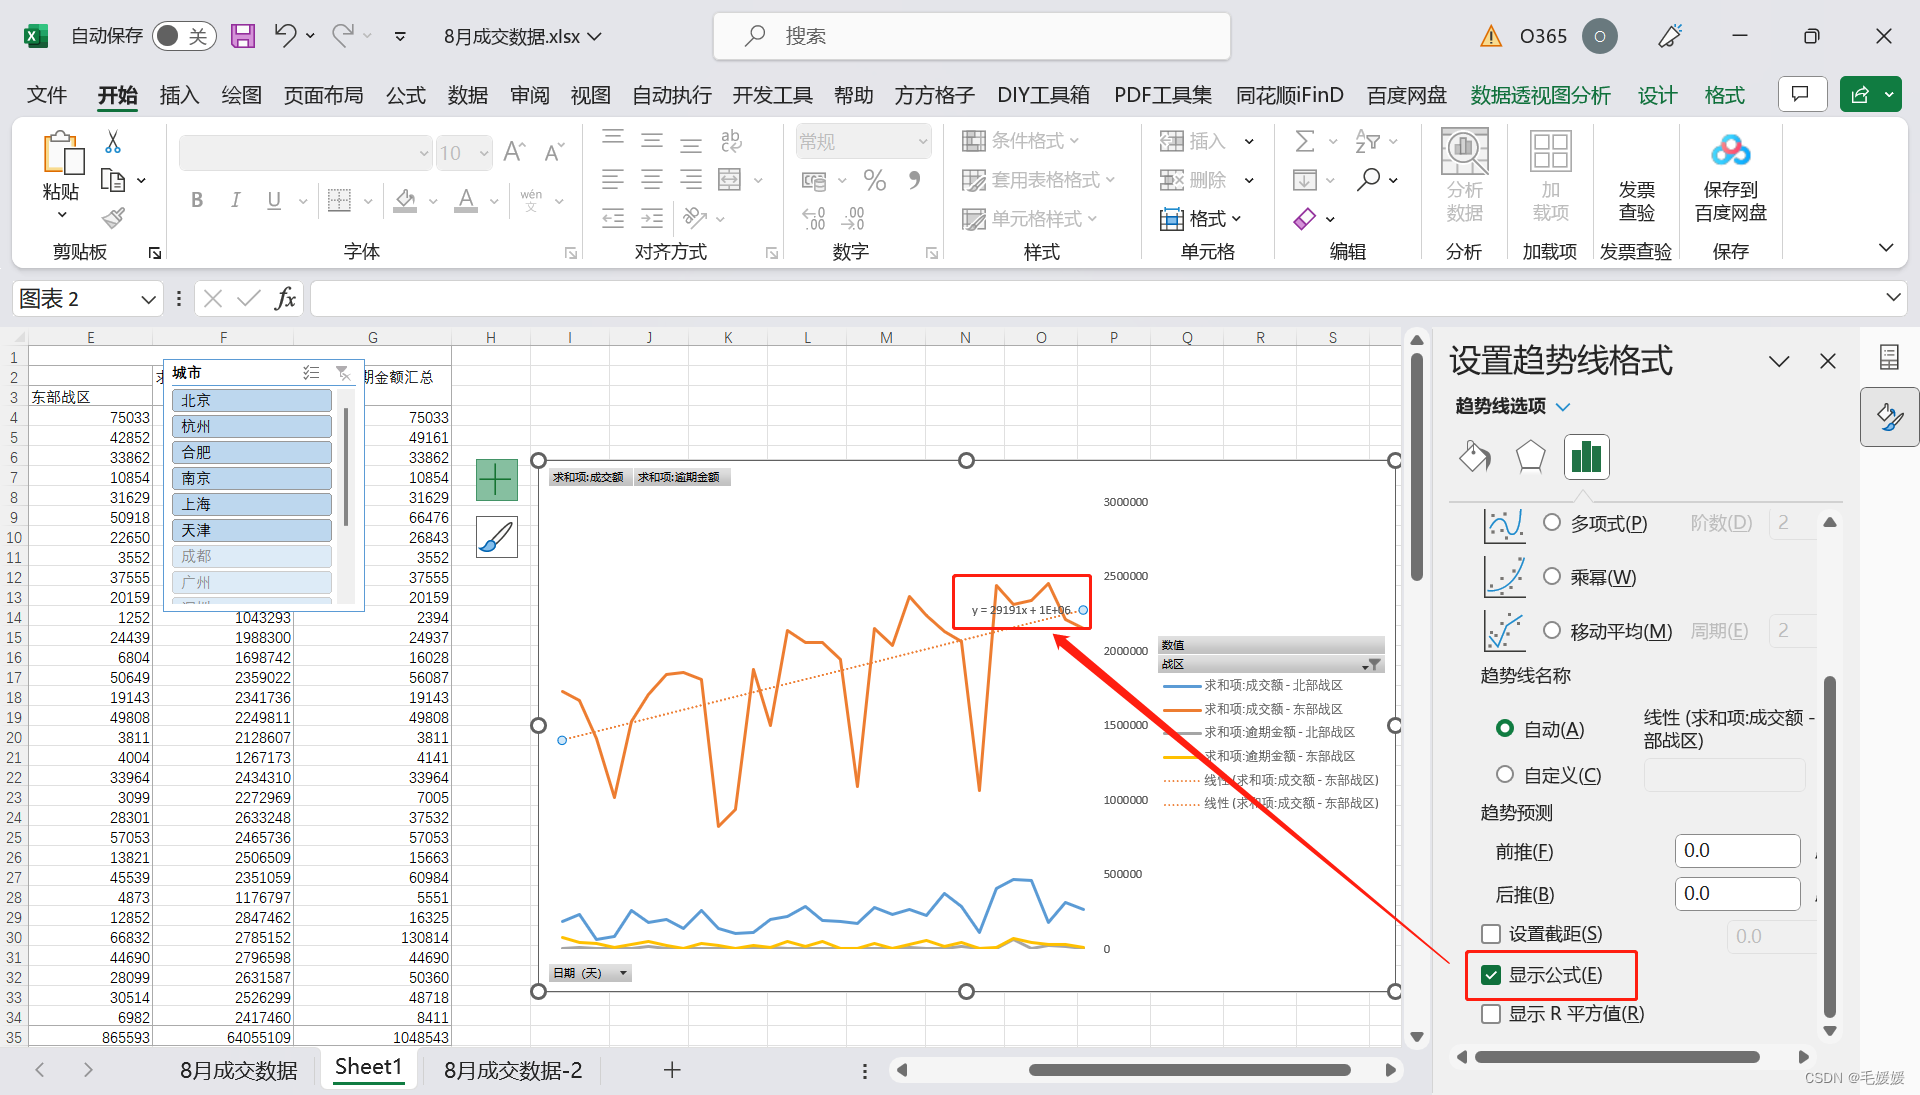Expand Trendline Options dropdown arrow
1920x1095 pixels.
(1564, 406)
